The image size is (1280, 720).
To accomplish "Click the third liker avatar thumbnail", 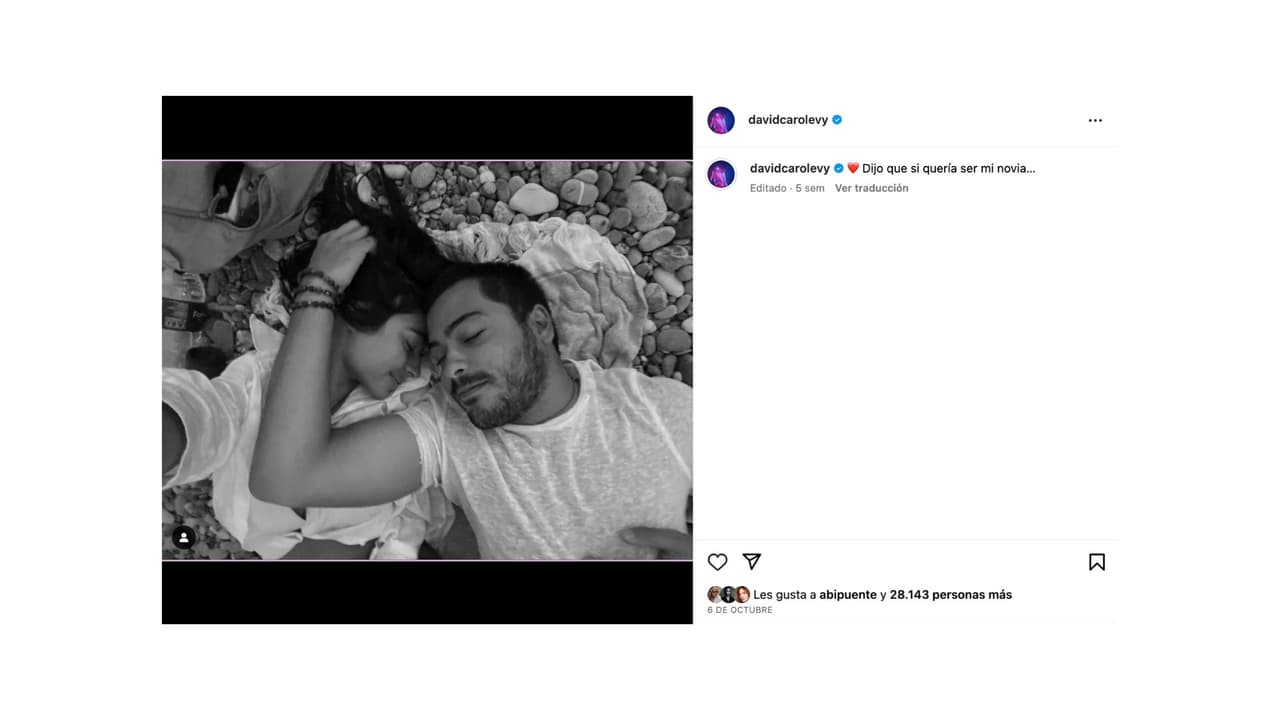I will click(x=742, y=594).
